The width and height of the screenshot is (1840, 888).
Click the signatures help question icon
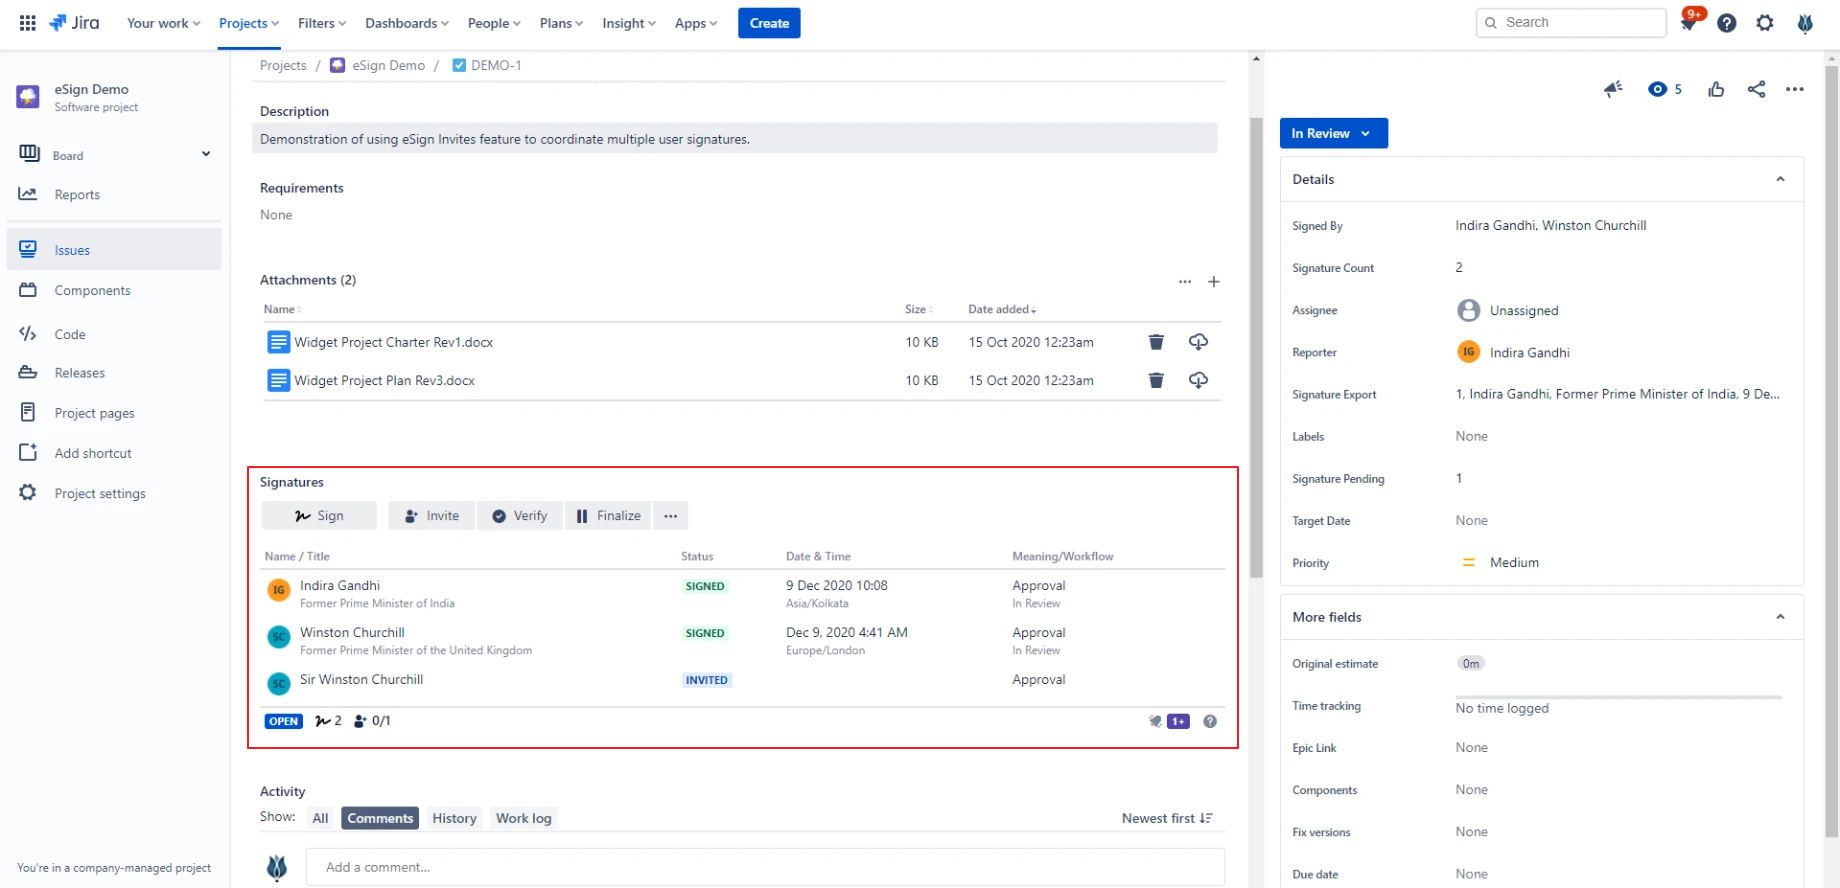pyautogui.click(x=1210, y=721)
